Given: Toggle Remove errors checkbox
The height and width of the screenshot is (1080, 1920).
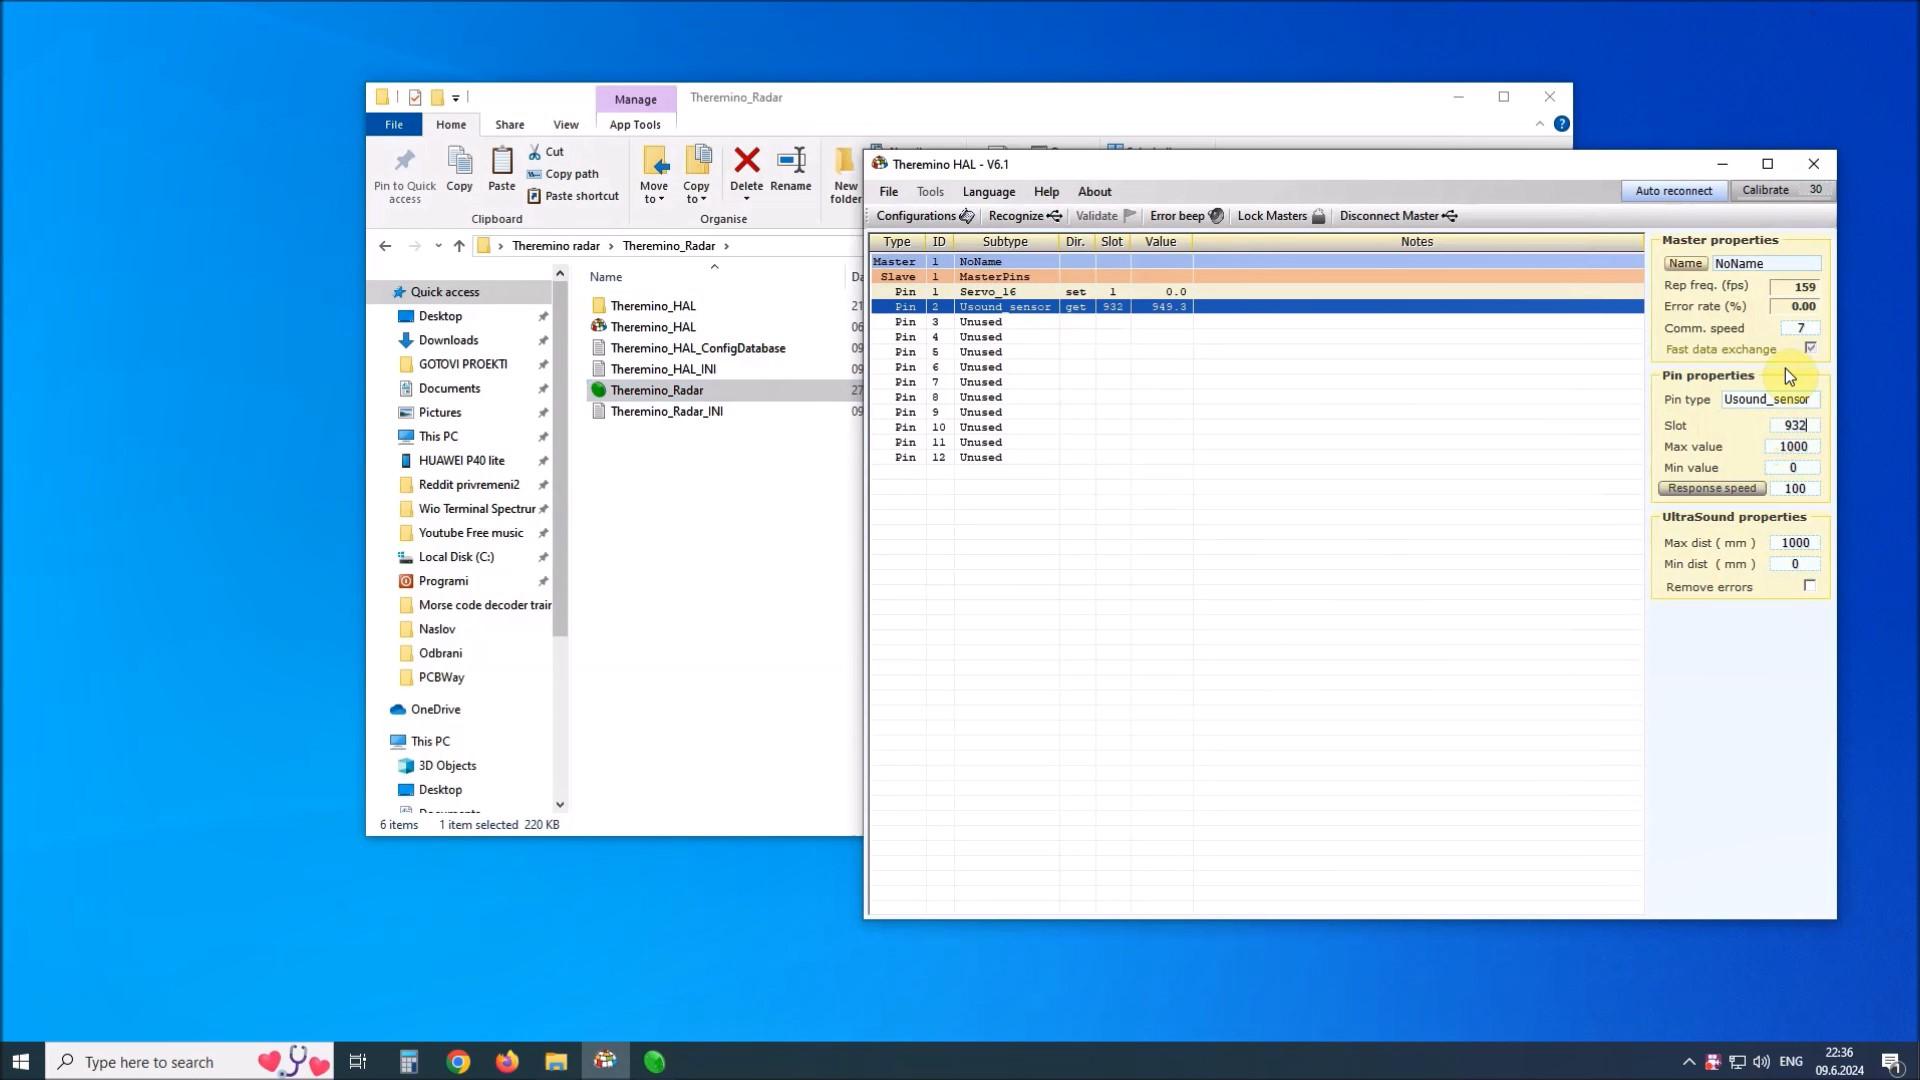Looking at the screenshot, I should click(x=1812, y=585).
